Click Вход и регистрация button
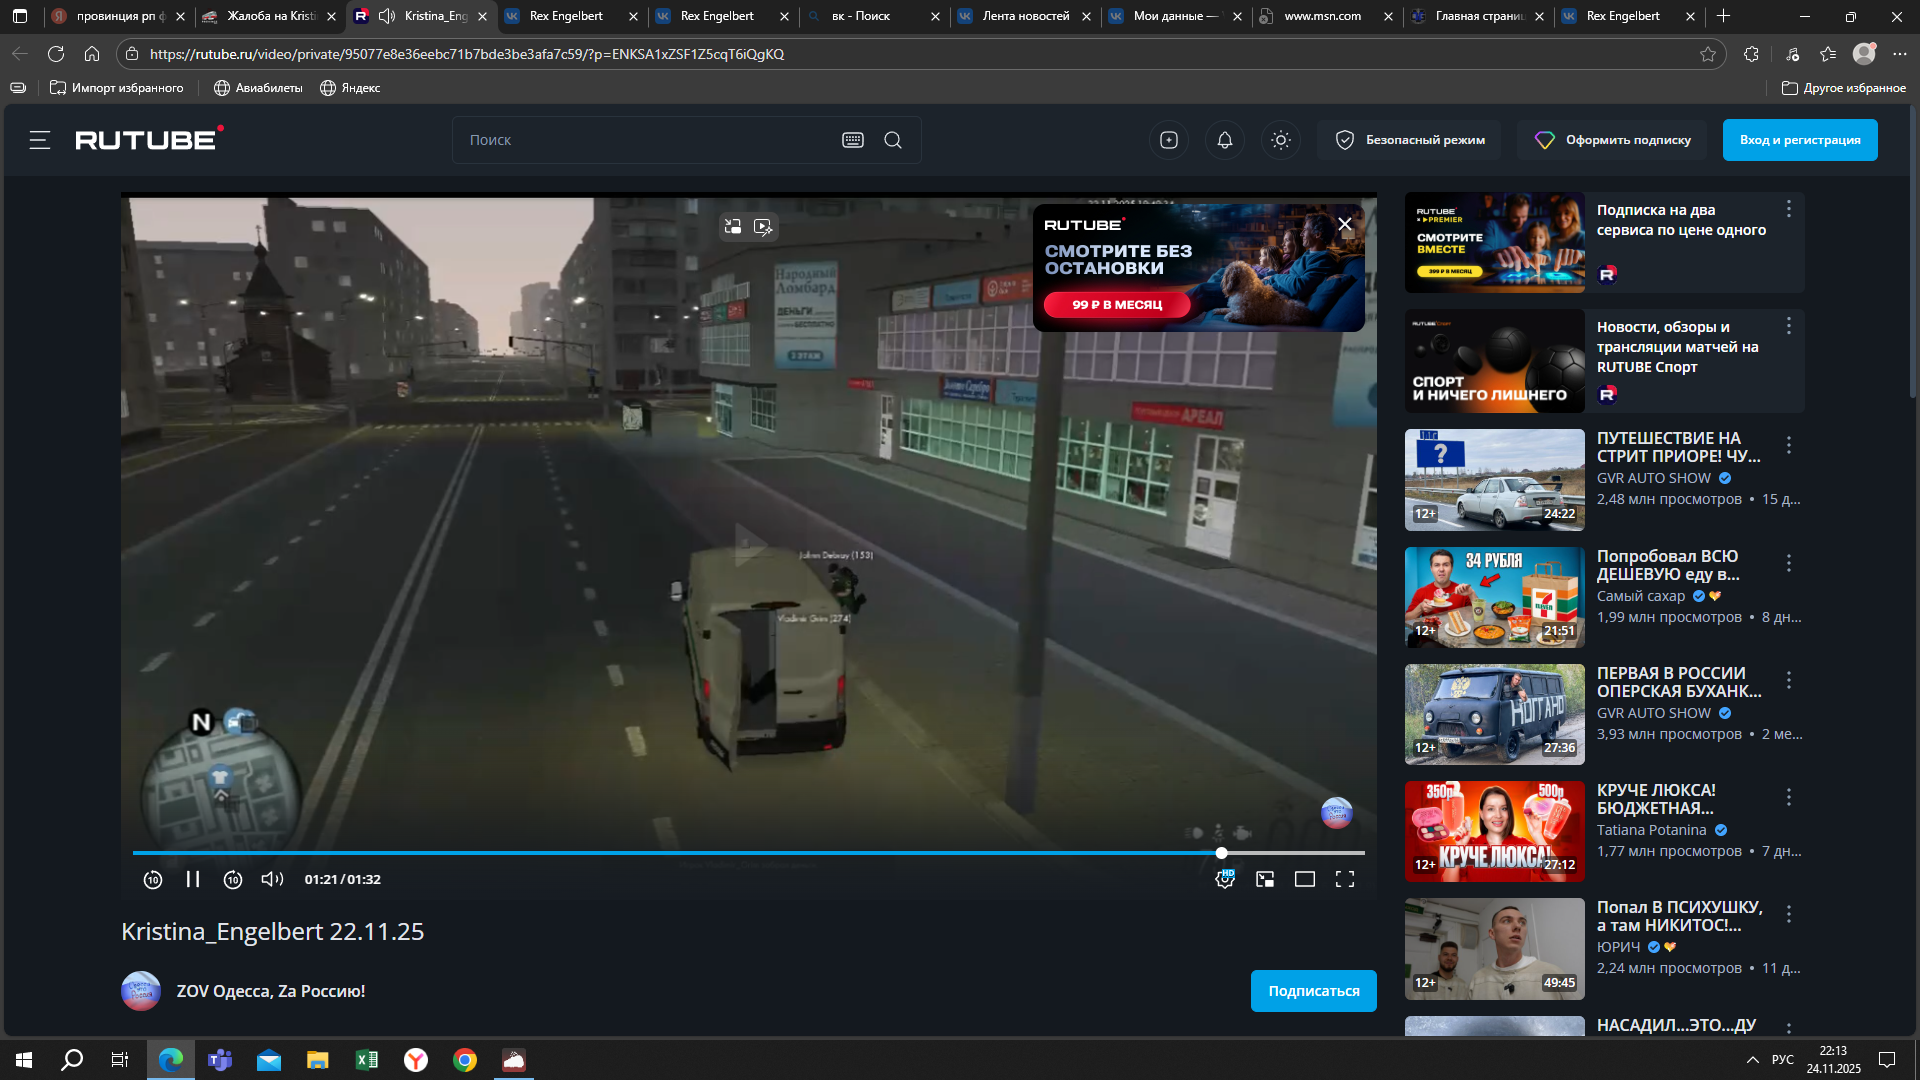 (1799, 140)
